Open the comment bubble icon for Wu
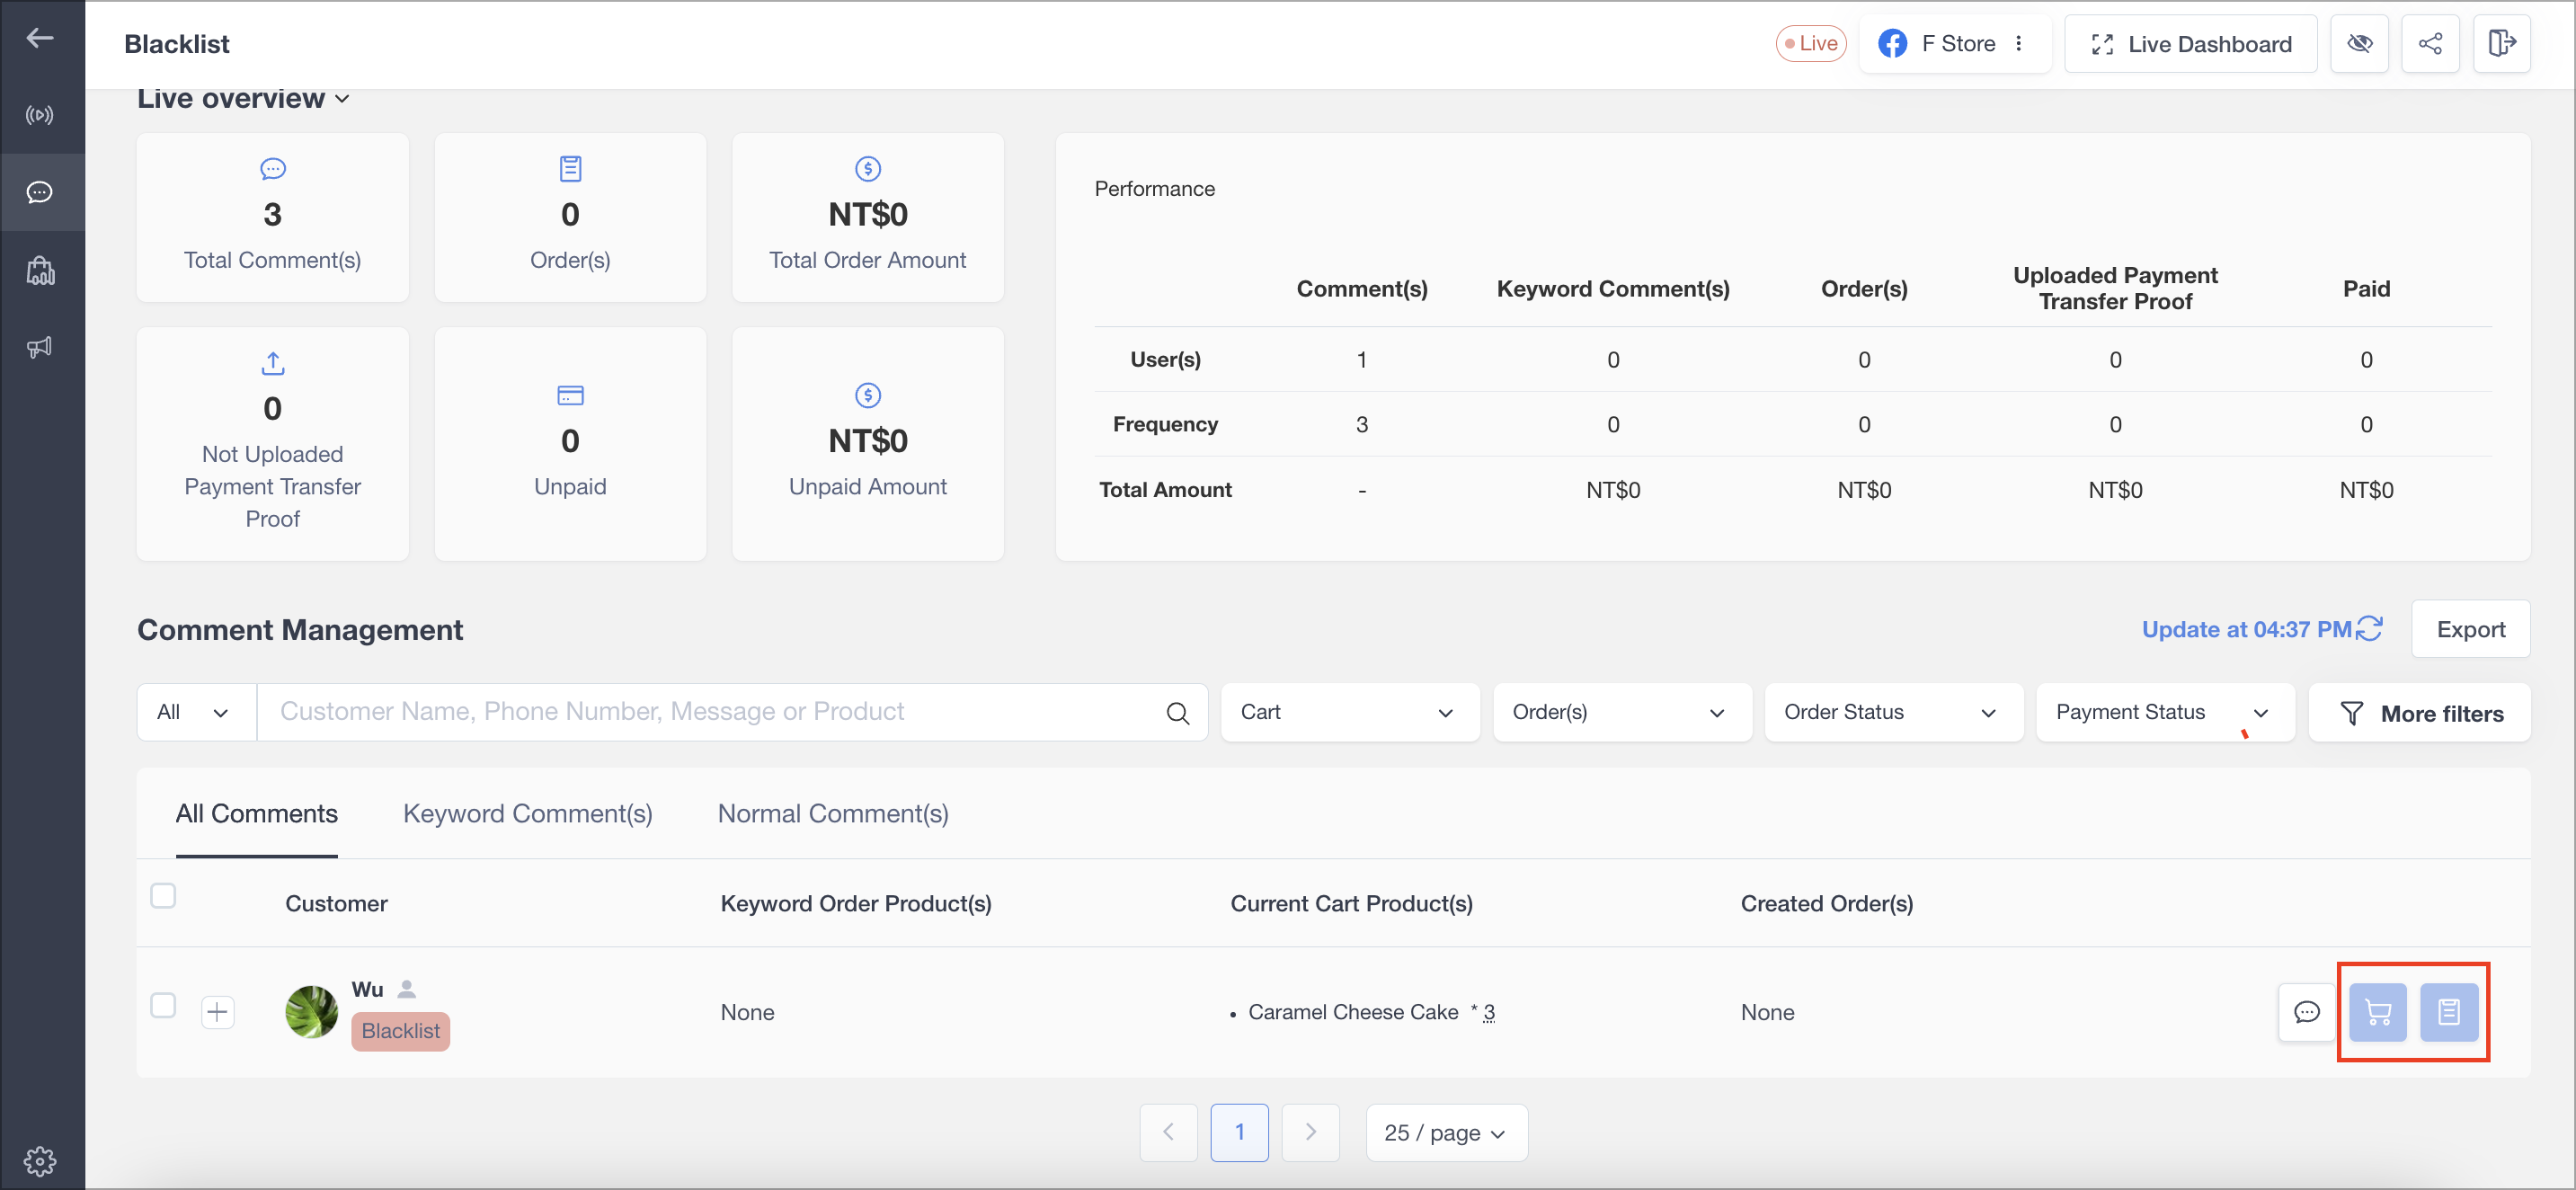Viewport: 2576px width, 1190px height. 2306,1012
